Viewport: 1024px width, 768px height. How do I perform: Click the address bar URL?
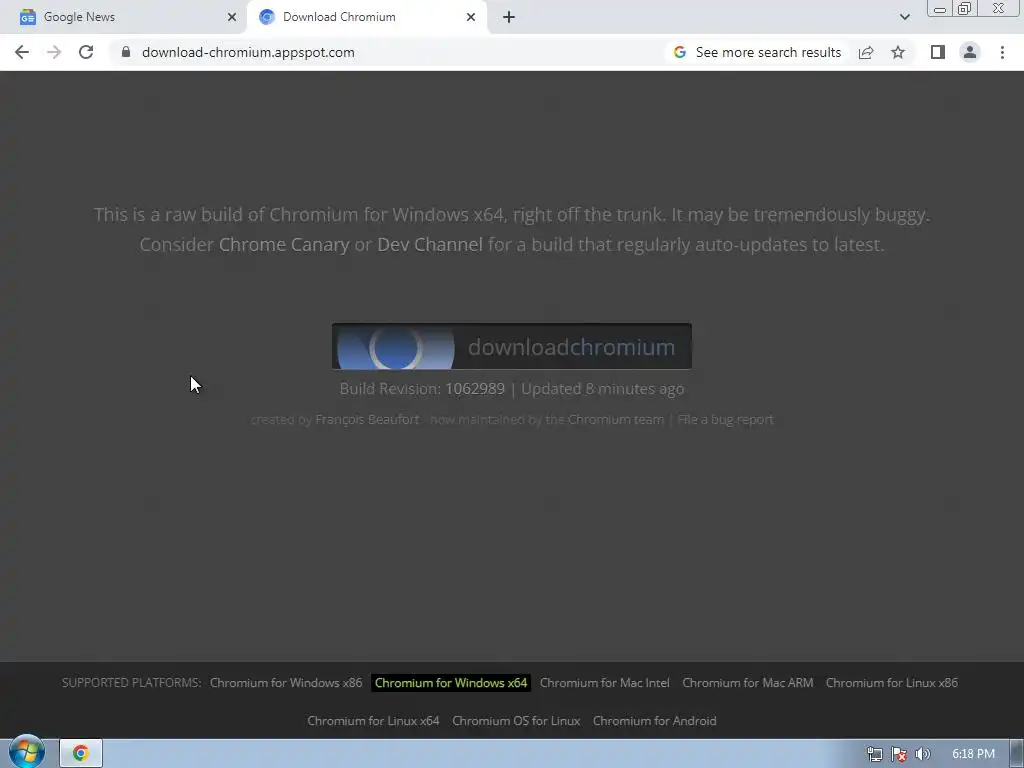(x=248, y=52)
